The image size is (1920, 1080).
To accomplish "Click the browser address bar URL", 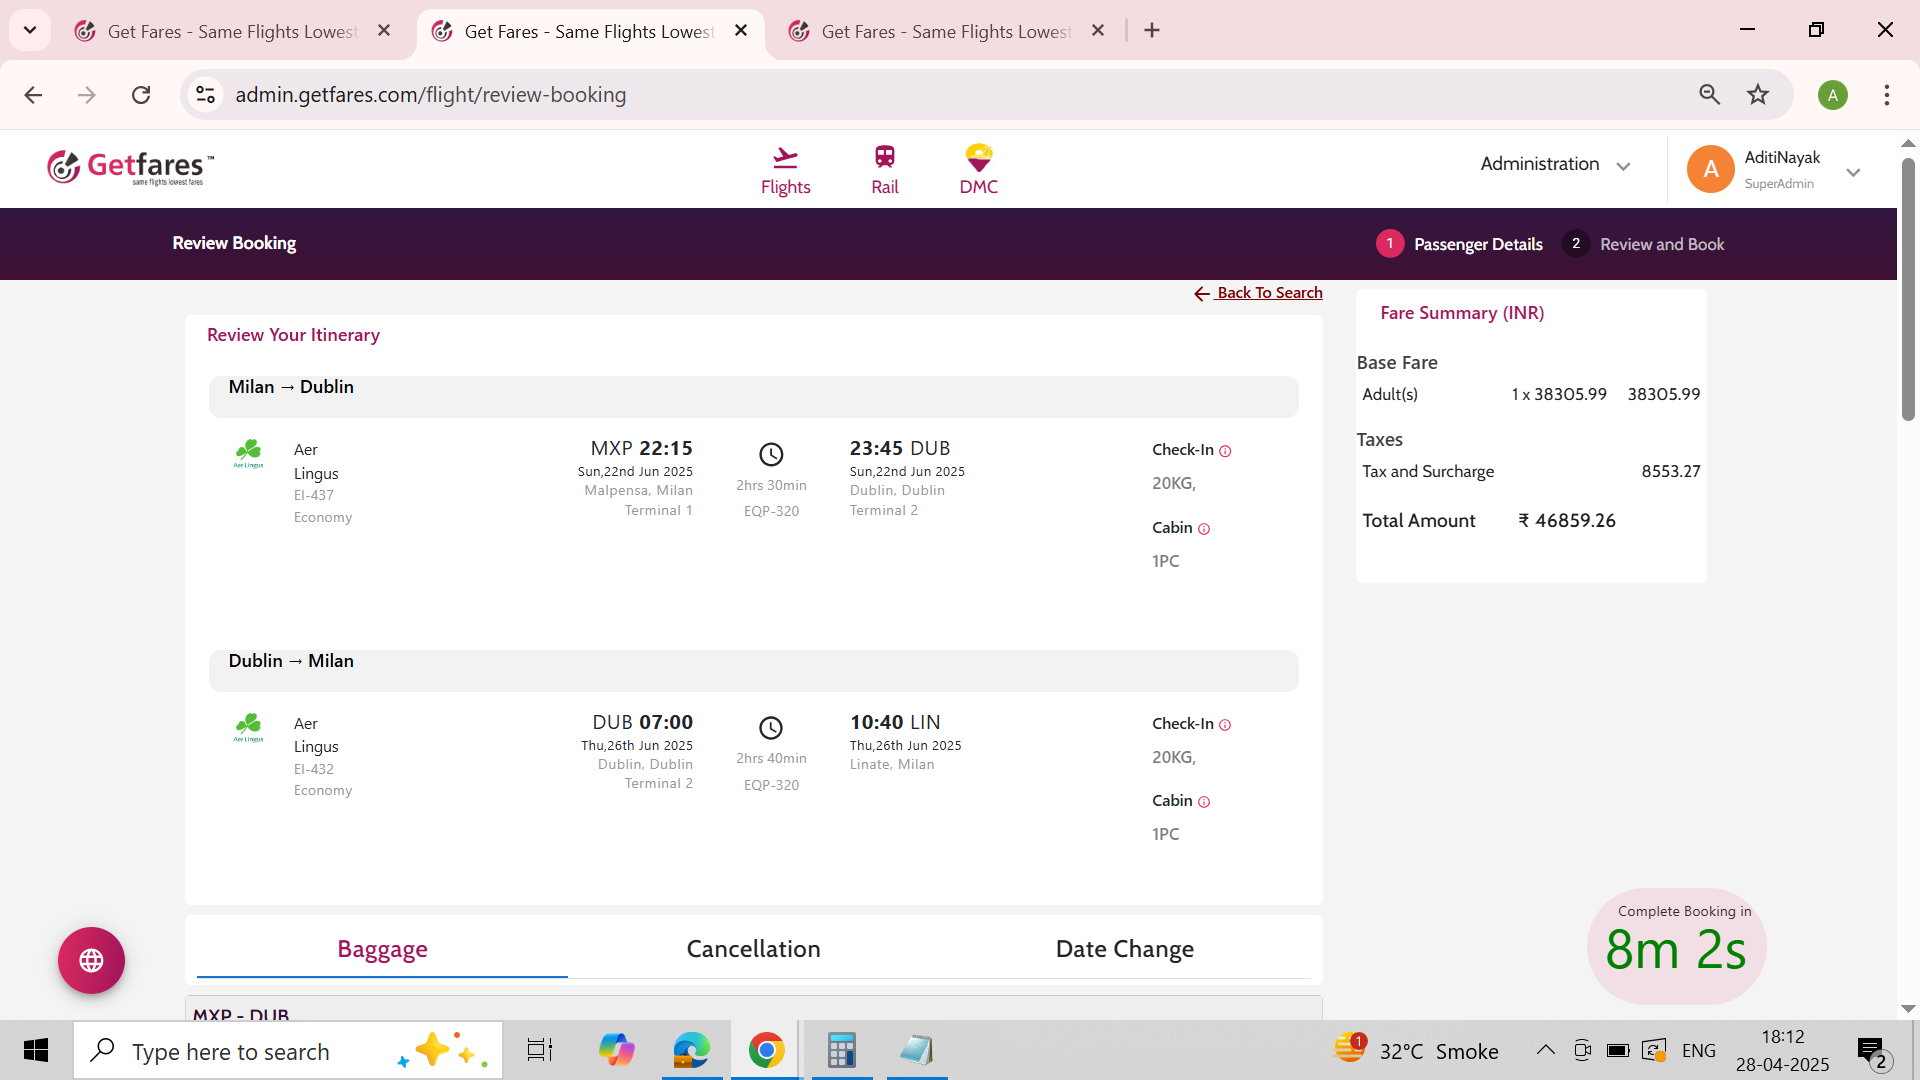I will click(430, 95).
